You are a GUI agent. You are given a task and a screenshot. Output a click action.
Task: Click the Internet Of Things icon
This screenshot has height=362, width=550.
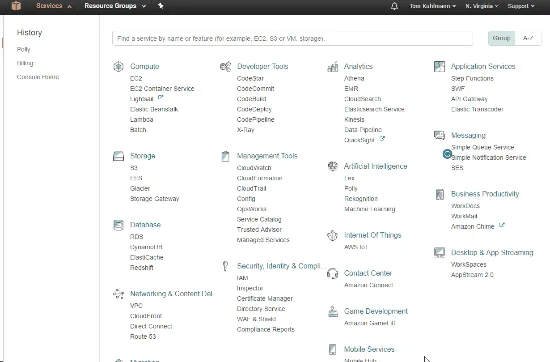click(333, 235)
